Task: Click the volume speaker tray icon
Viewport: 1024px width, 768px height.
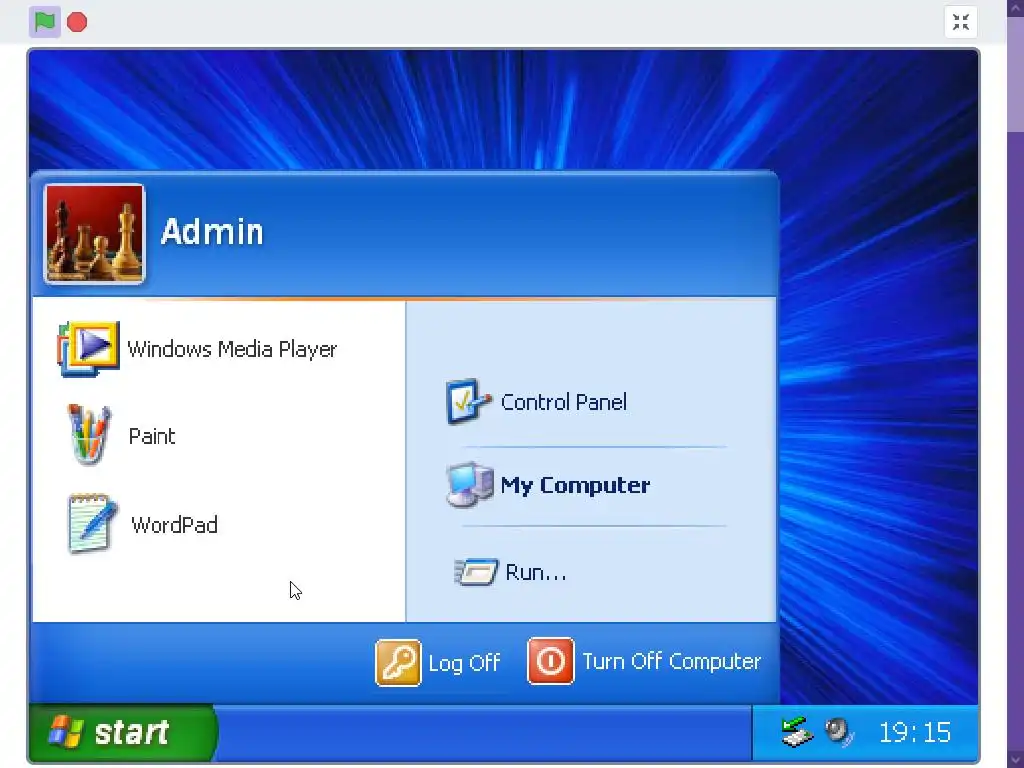Action: coord(839,732)
